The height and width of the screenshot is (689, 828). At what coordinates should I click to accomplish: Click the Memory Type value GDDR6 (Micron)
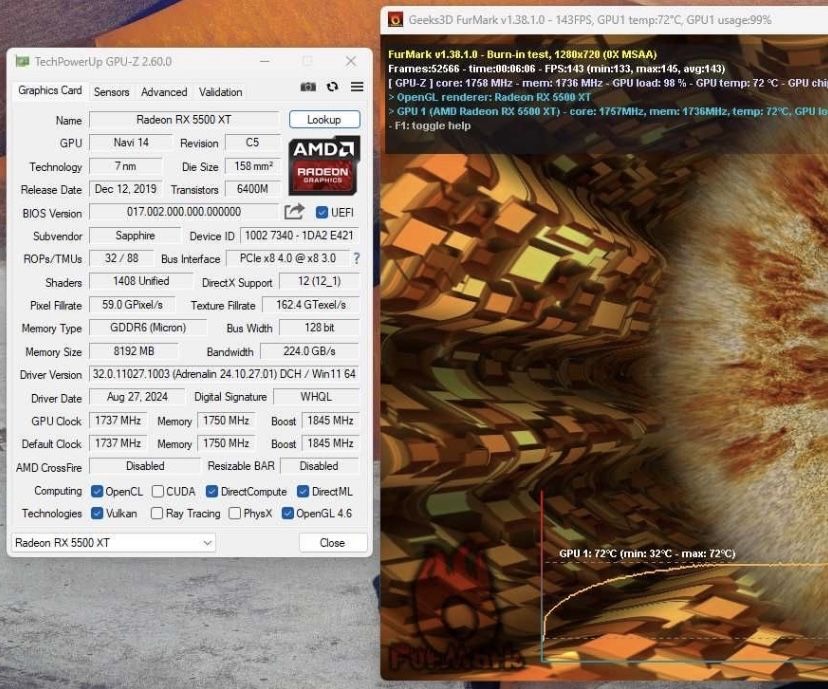(148, 327)
